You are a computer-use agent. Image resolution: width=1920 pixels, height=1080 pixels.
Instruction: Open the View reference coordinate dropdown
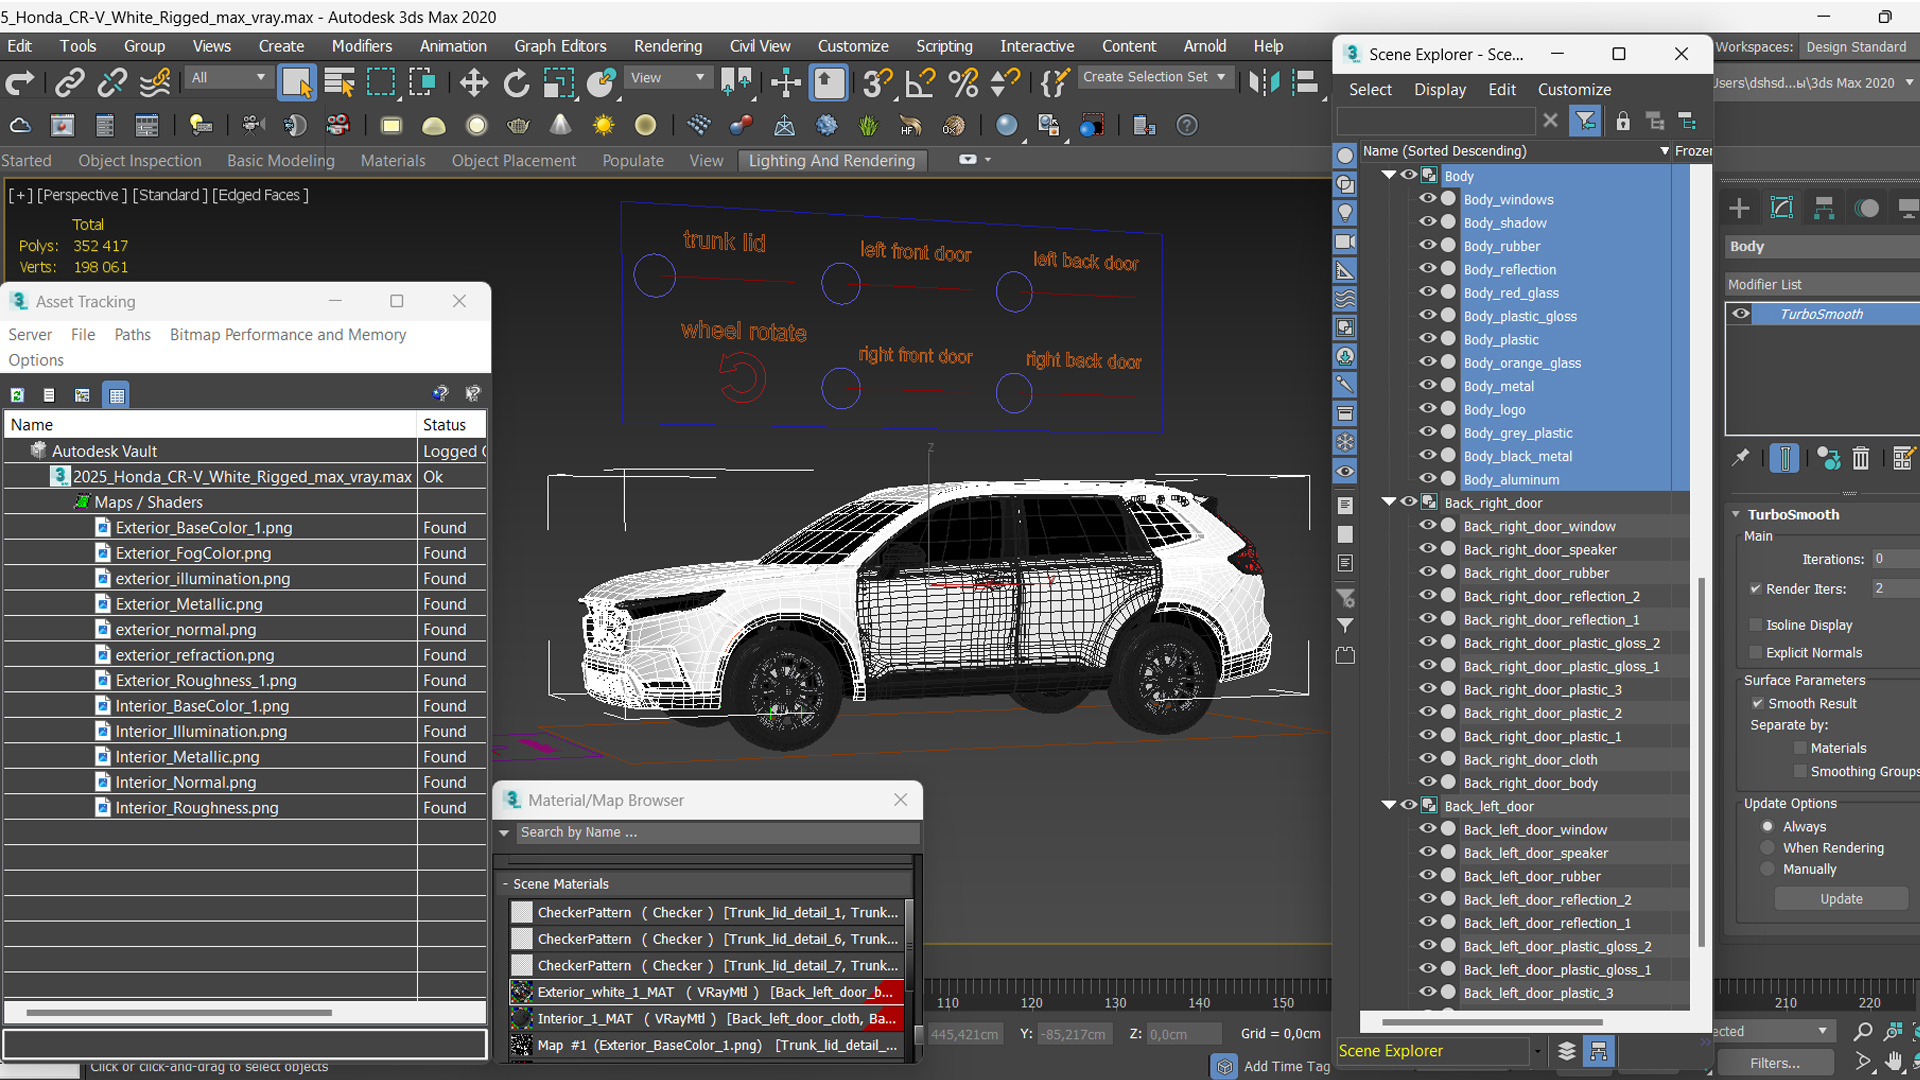667,78
